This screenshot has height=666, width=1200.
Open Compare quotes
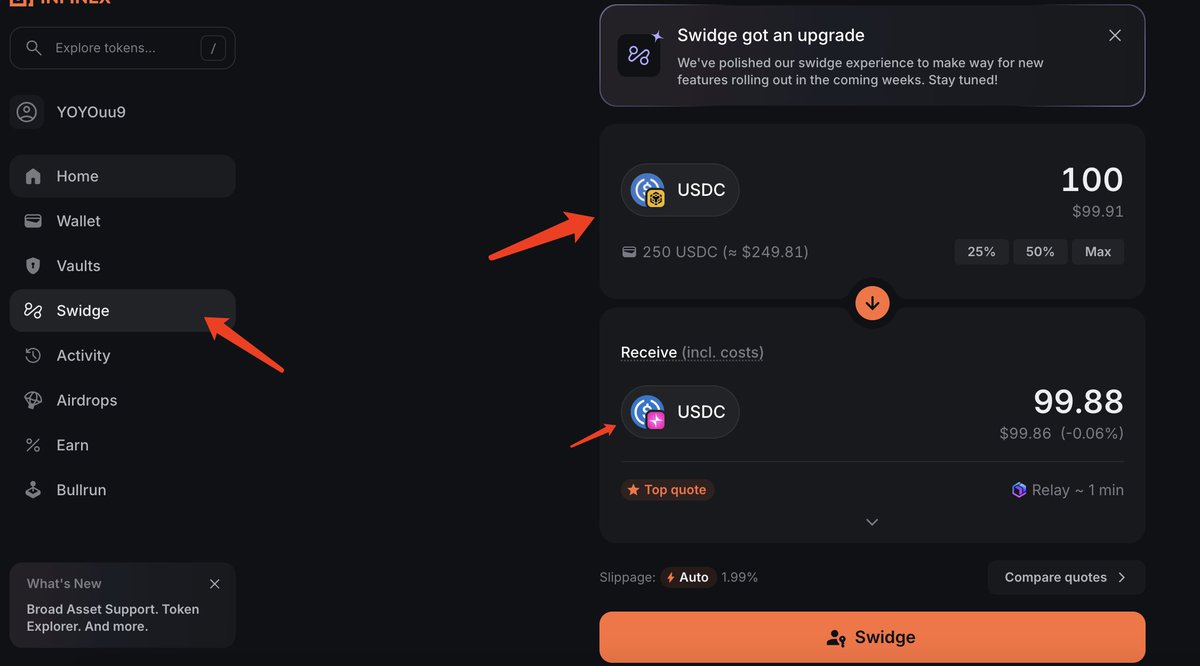coord(1066,577)
